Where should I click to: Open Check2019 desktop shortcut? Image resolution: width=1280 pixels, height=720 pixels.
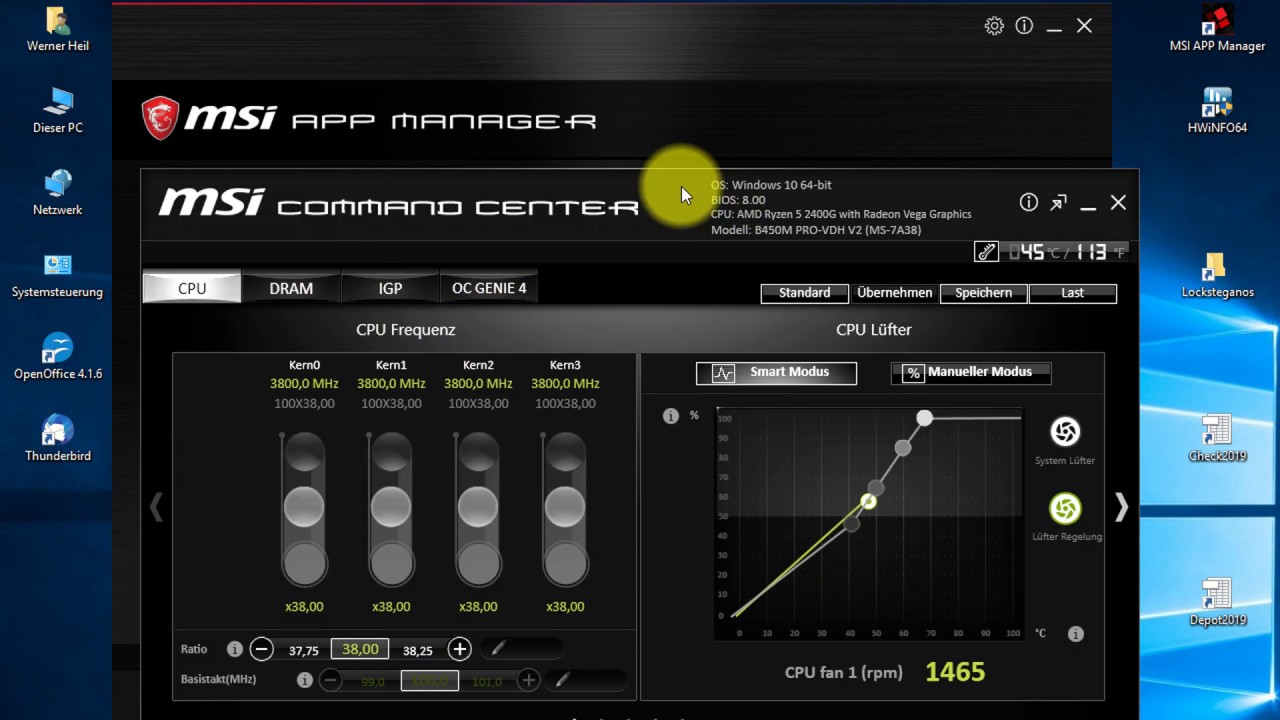(x=1217, y=438)
